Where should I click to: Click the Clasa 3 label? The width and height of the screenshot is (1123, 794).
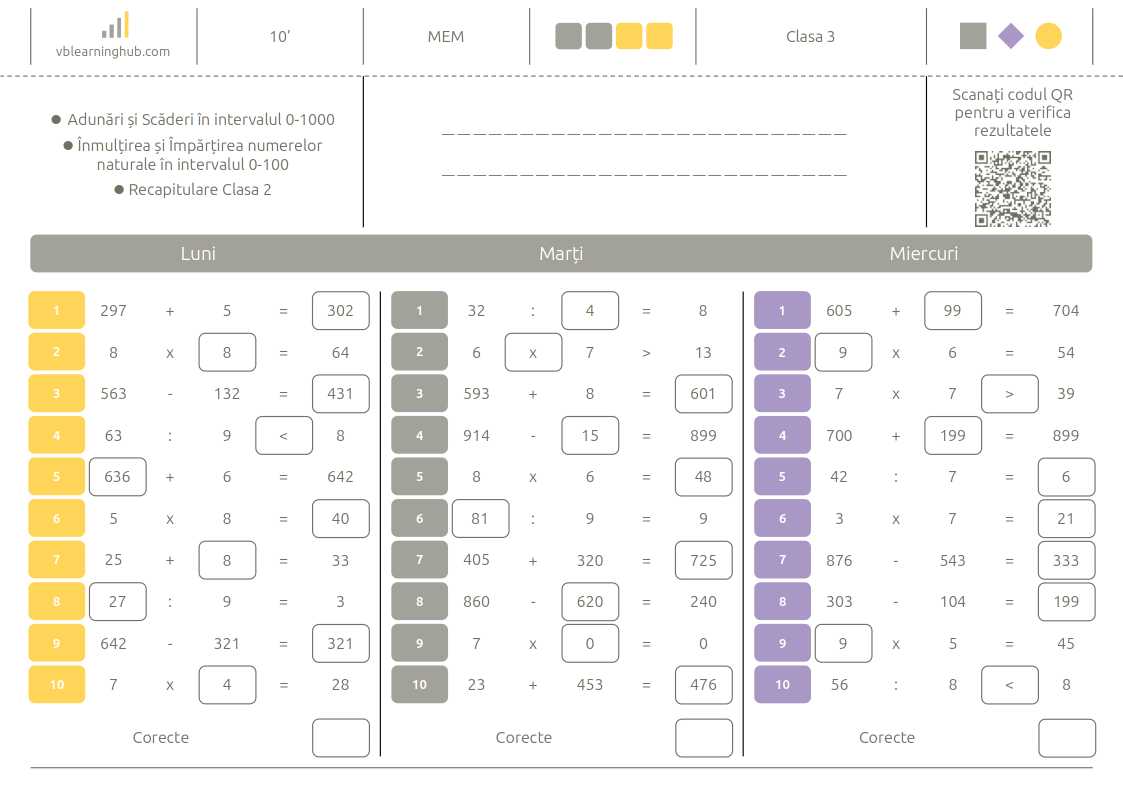[x=810, y=37]
